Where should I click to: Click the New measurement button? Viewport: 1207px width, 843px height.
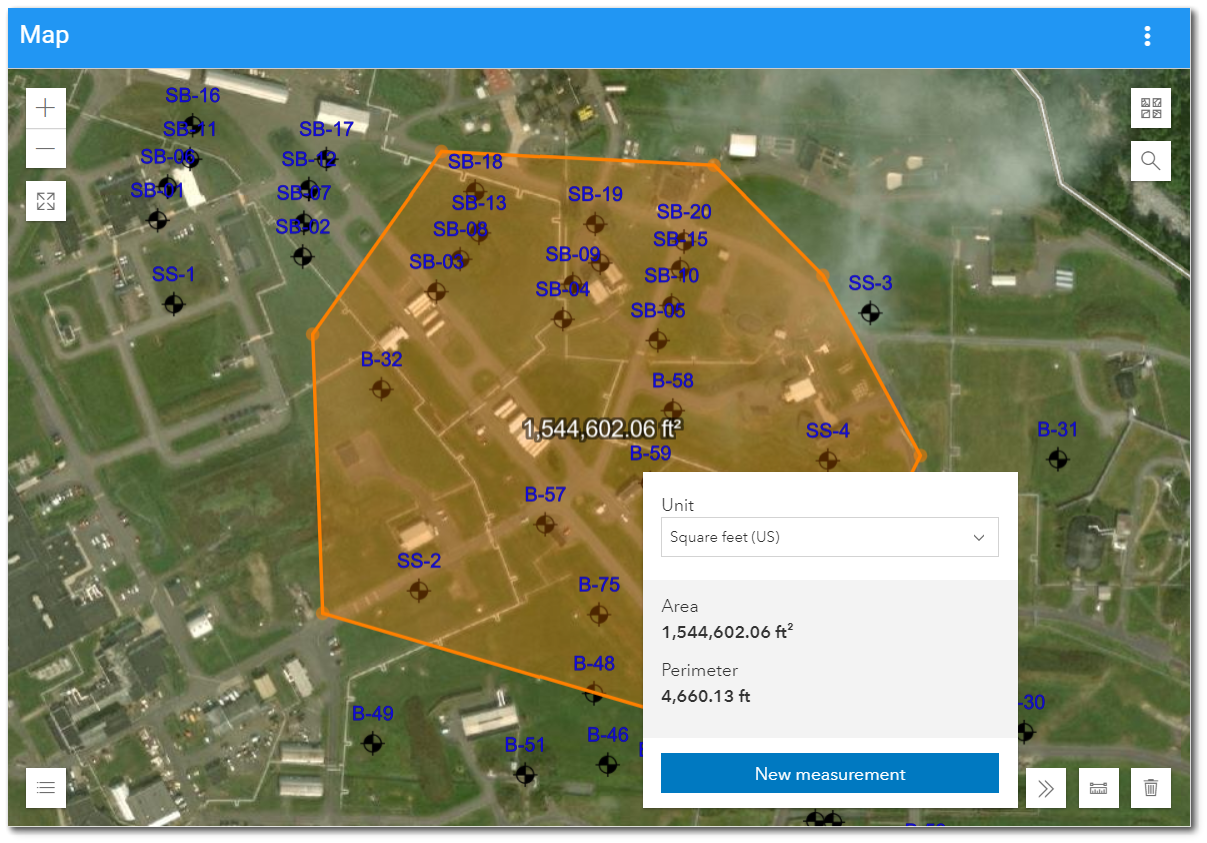tap(829, 772)
